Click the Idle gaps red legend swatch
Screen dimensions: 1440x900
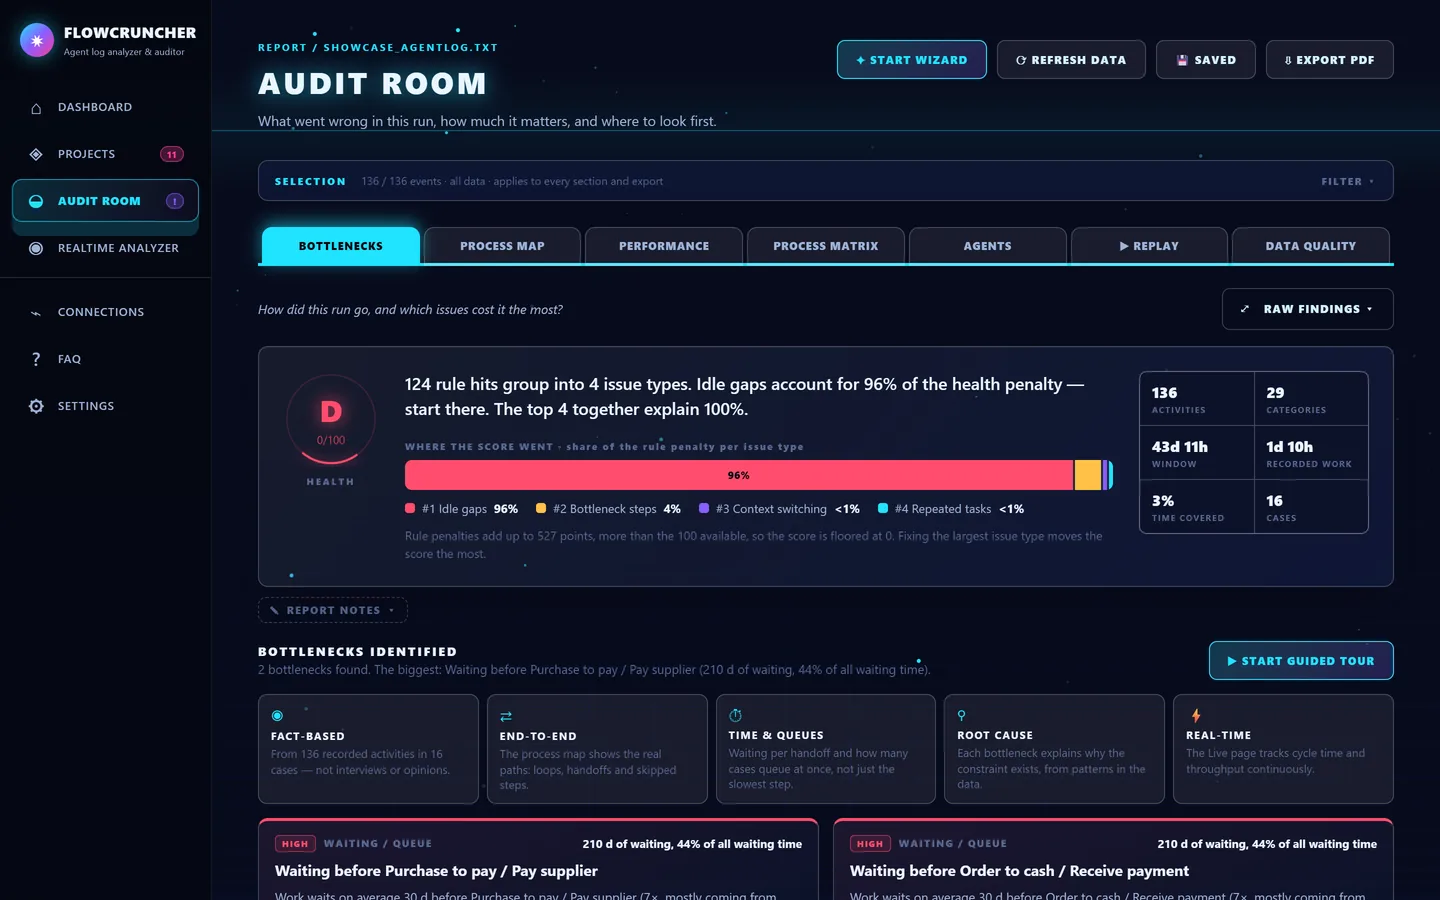point(410,508)
